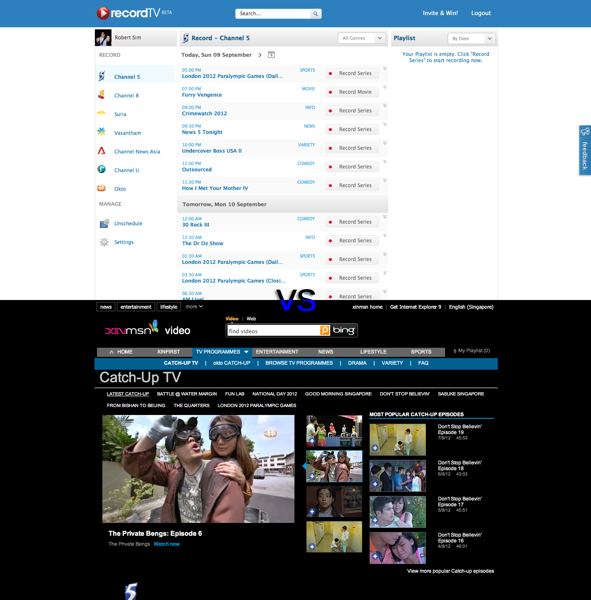Click the HOME icon in xinmsn nav
The height and width of the screenshot is (600, 591).
click(111, 352)
